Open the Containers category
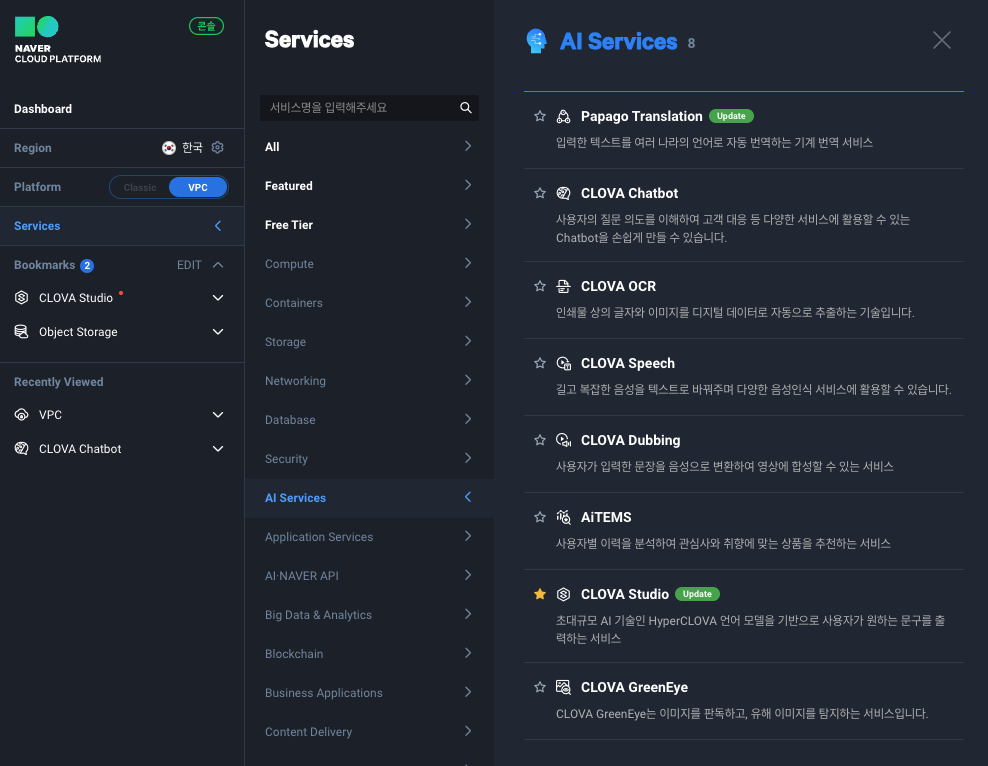The image size is (988, 766). [x=369, y=302]
